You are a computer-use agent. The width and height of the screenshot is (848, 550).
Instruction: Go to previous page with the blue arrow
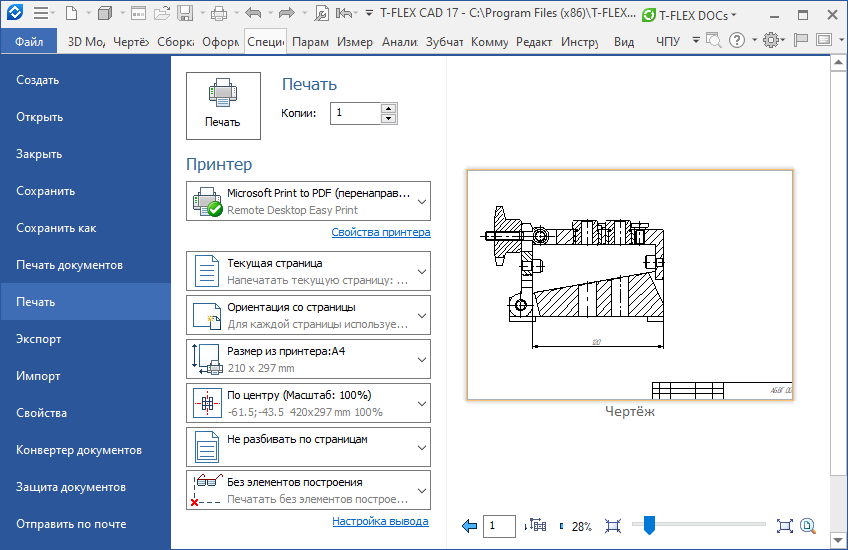pos(470,526)
